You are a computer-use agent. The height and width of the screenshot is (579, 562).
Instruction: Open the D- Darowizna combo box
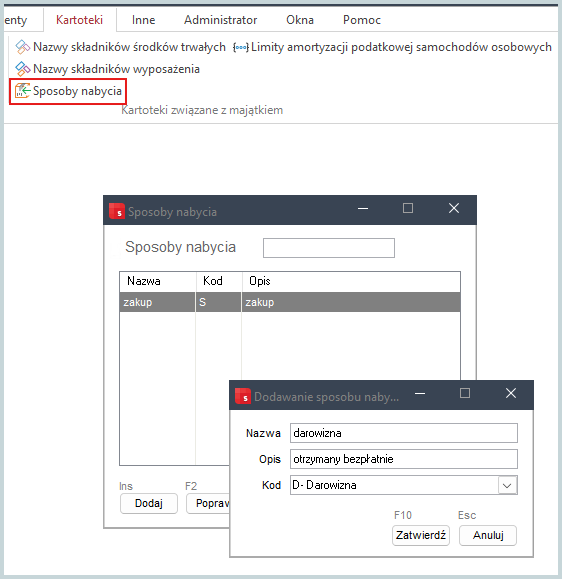(404, 485)
